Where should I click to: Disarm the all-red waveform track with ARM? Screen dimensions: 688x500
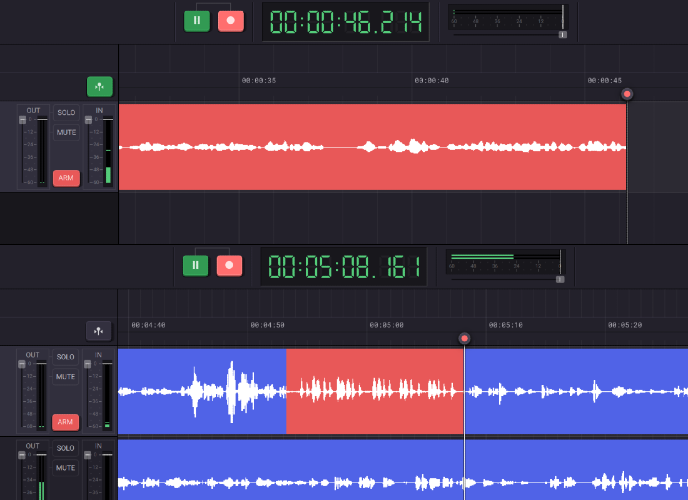(66, 178)
